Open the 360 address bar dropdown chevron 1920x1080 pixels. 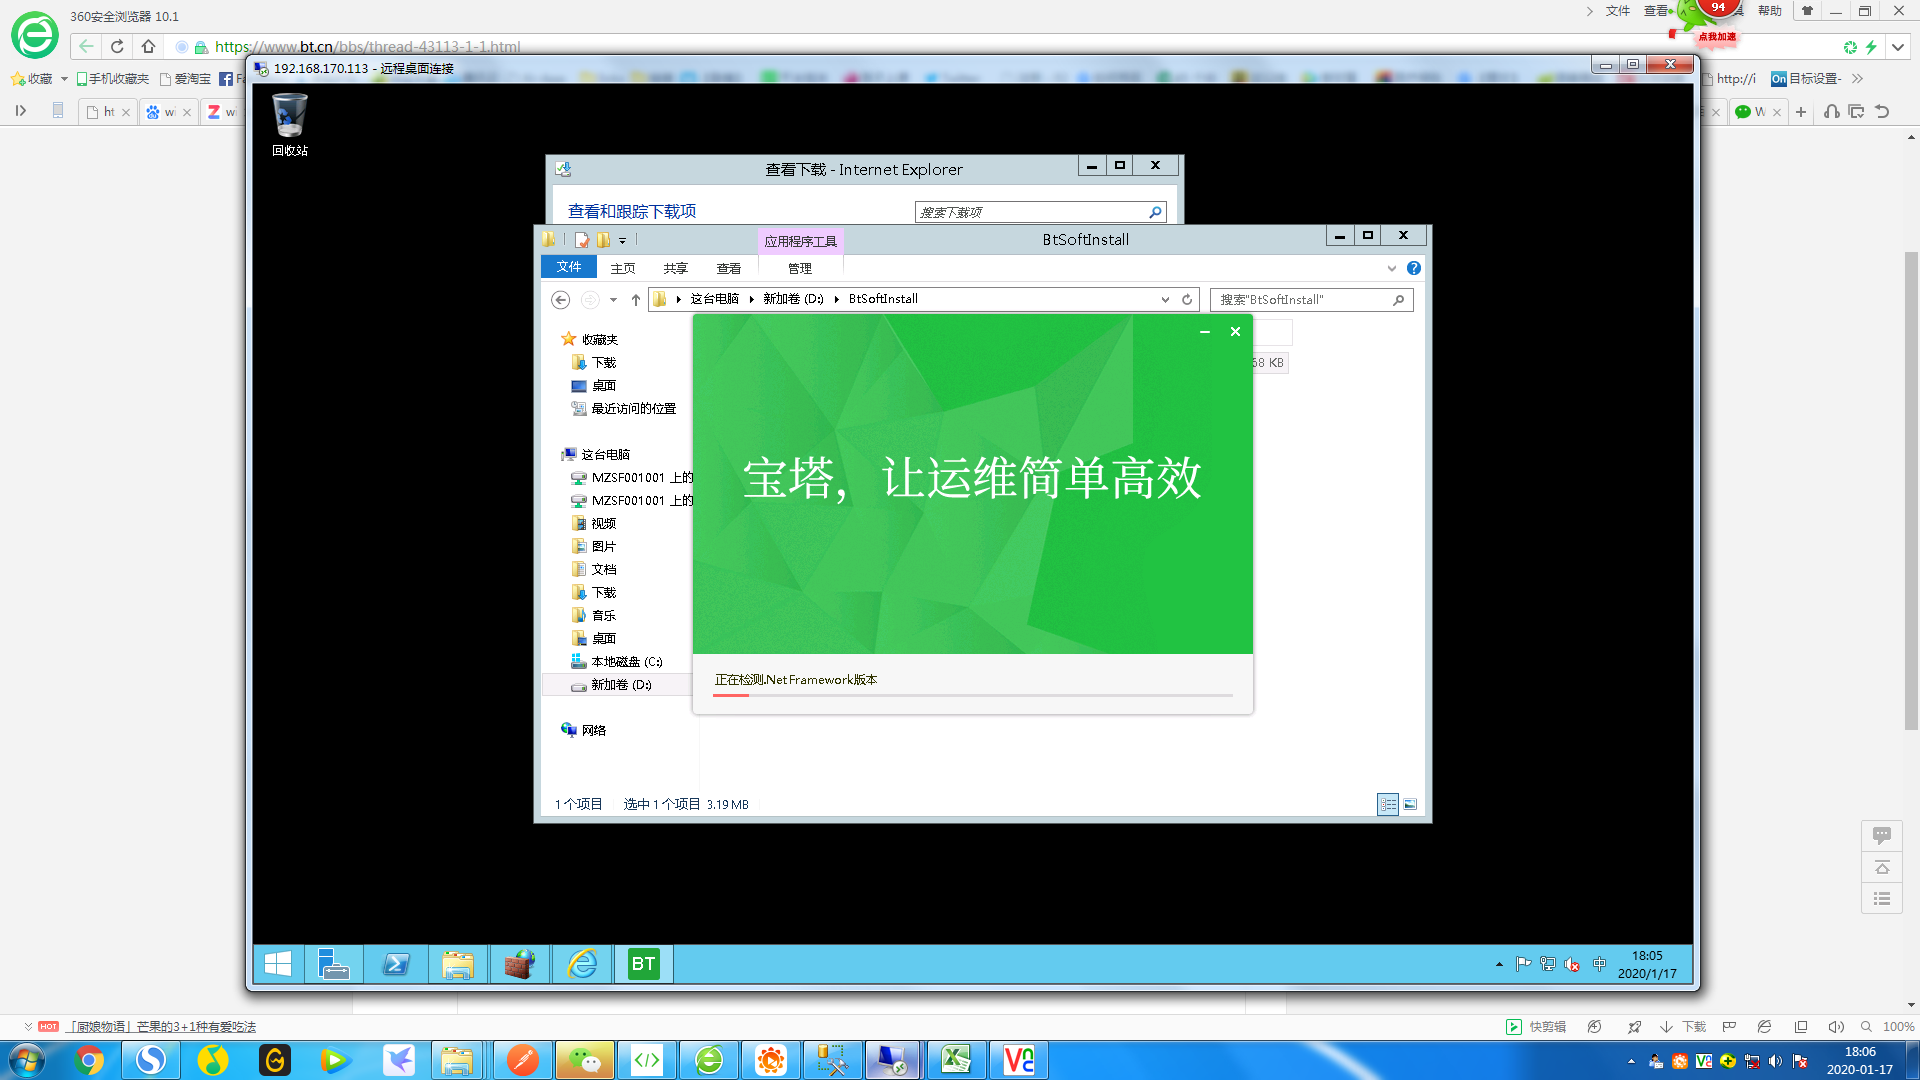pyautogui.click(x=1897, y=47)
